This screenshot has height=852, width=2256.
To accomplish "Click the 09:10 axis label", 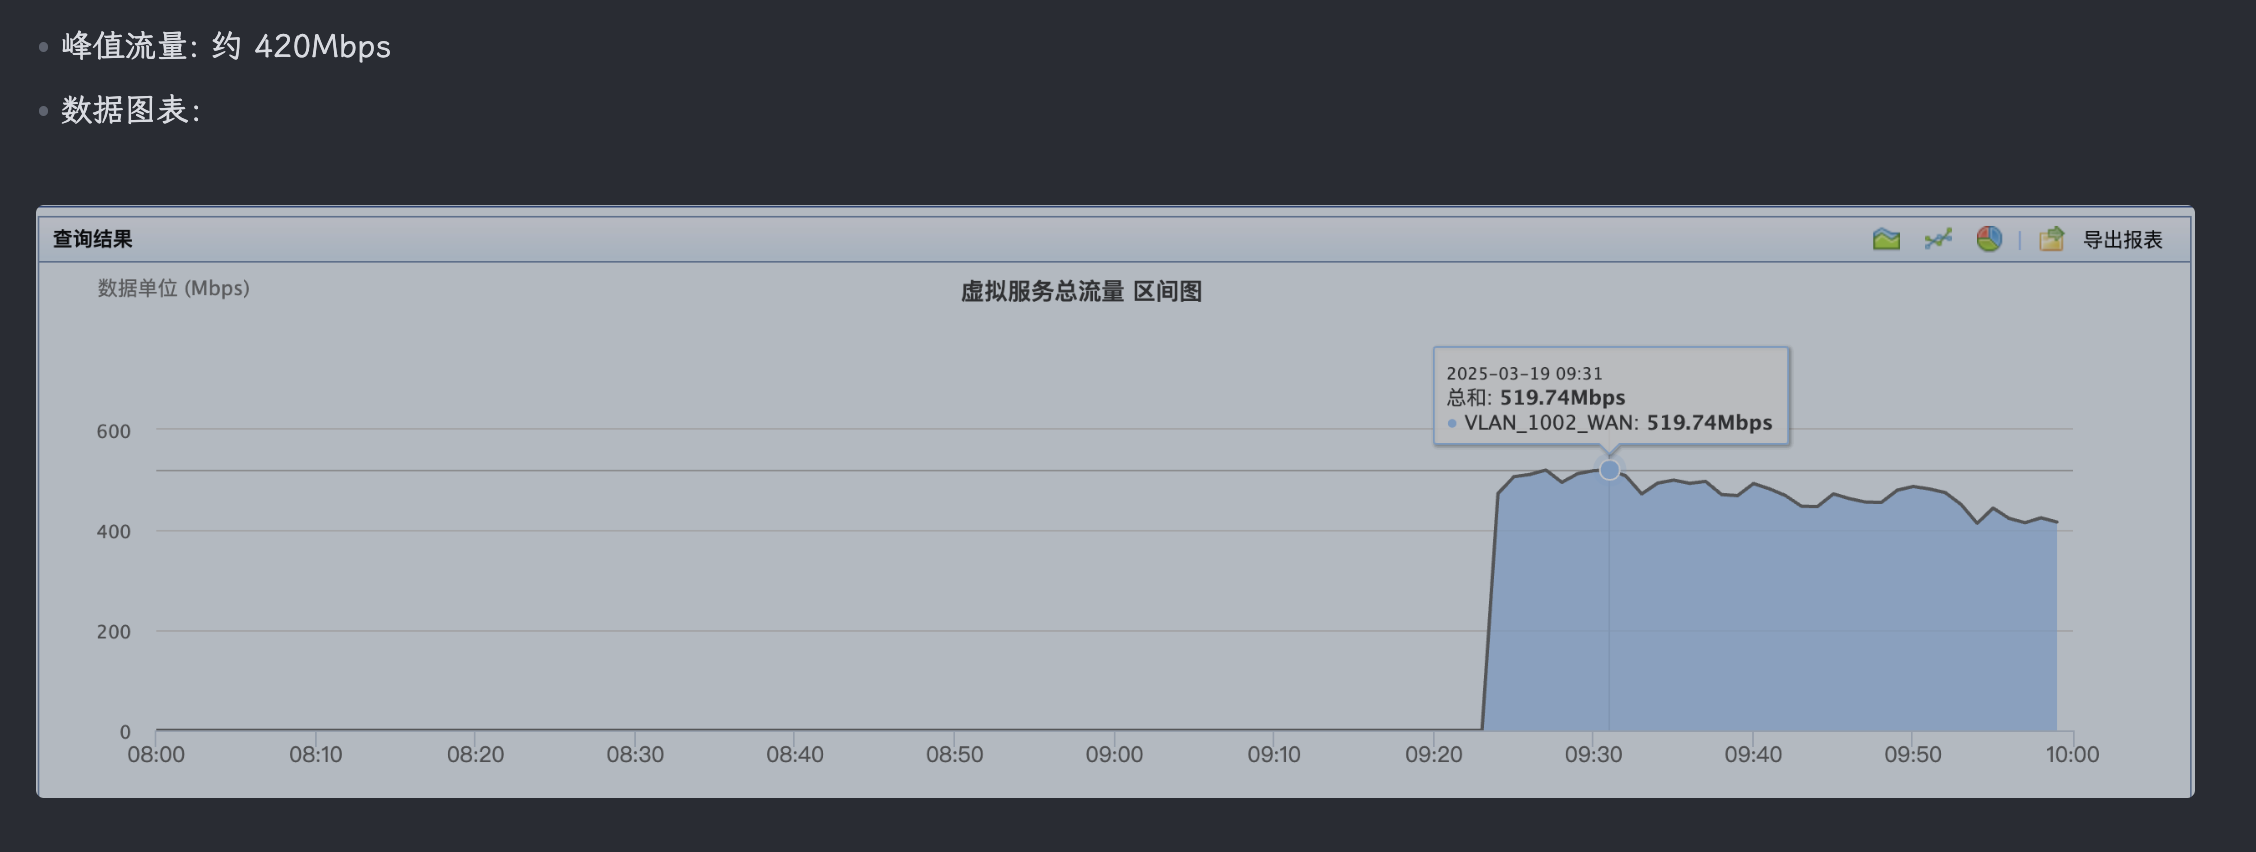I will pos(1274,755).
